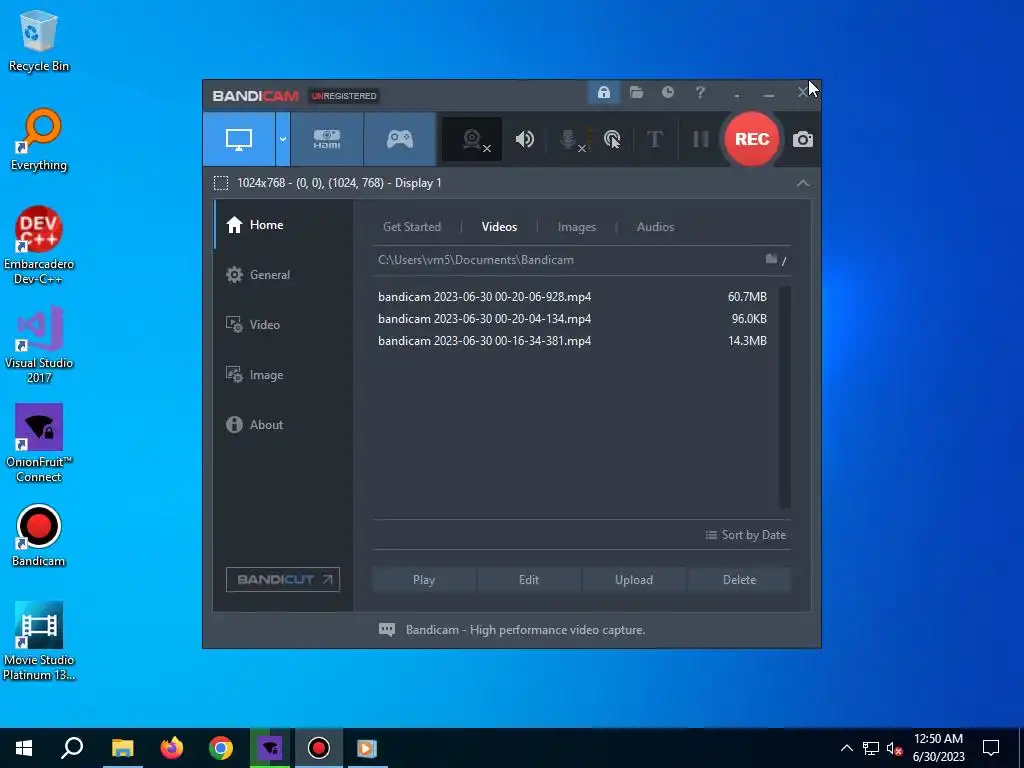Image resolution: width=1024 pixels, height=768 pixels.
Task: Click the chat bubble message icon
Action: pos(387,630)
